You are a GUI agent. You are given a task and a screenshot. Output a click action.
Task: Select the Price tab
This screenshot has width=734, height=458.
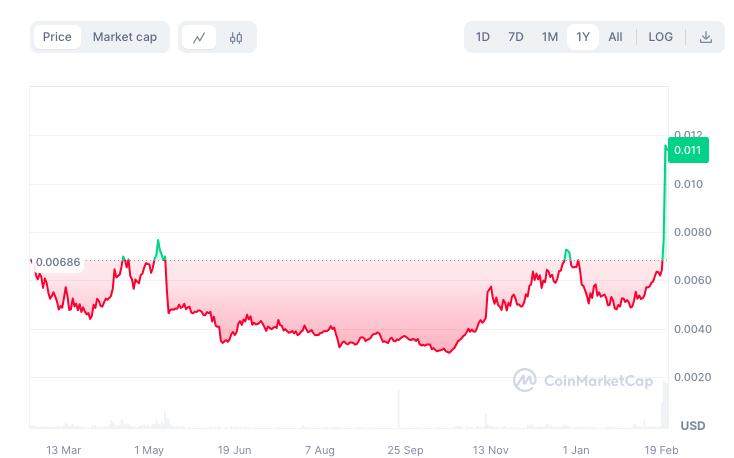pos(57,37)
